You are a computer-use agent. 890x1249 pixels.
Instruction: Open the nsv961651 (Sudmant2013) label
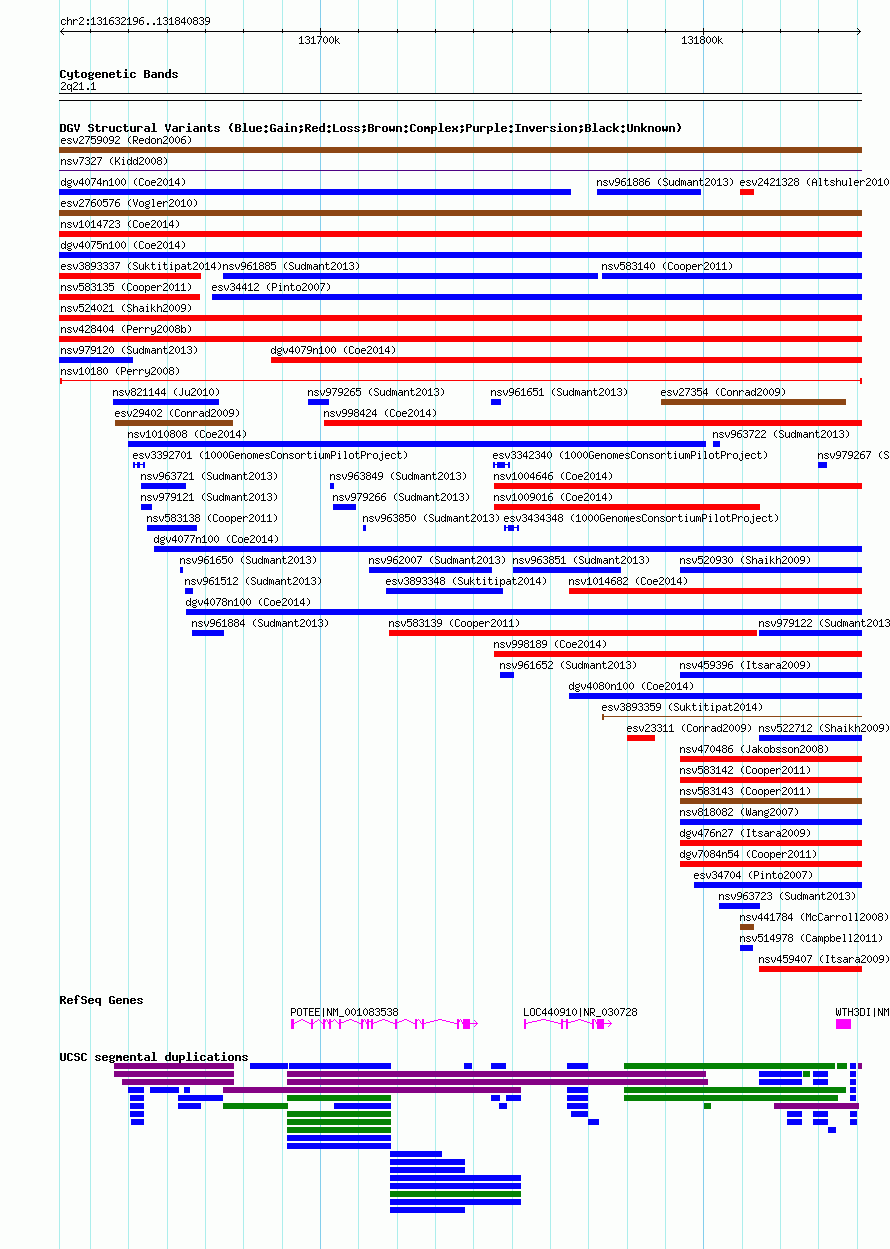click(x=559, y=392)
